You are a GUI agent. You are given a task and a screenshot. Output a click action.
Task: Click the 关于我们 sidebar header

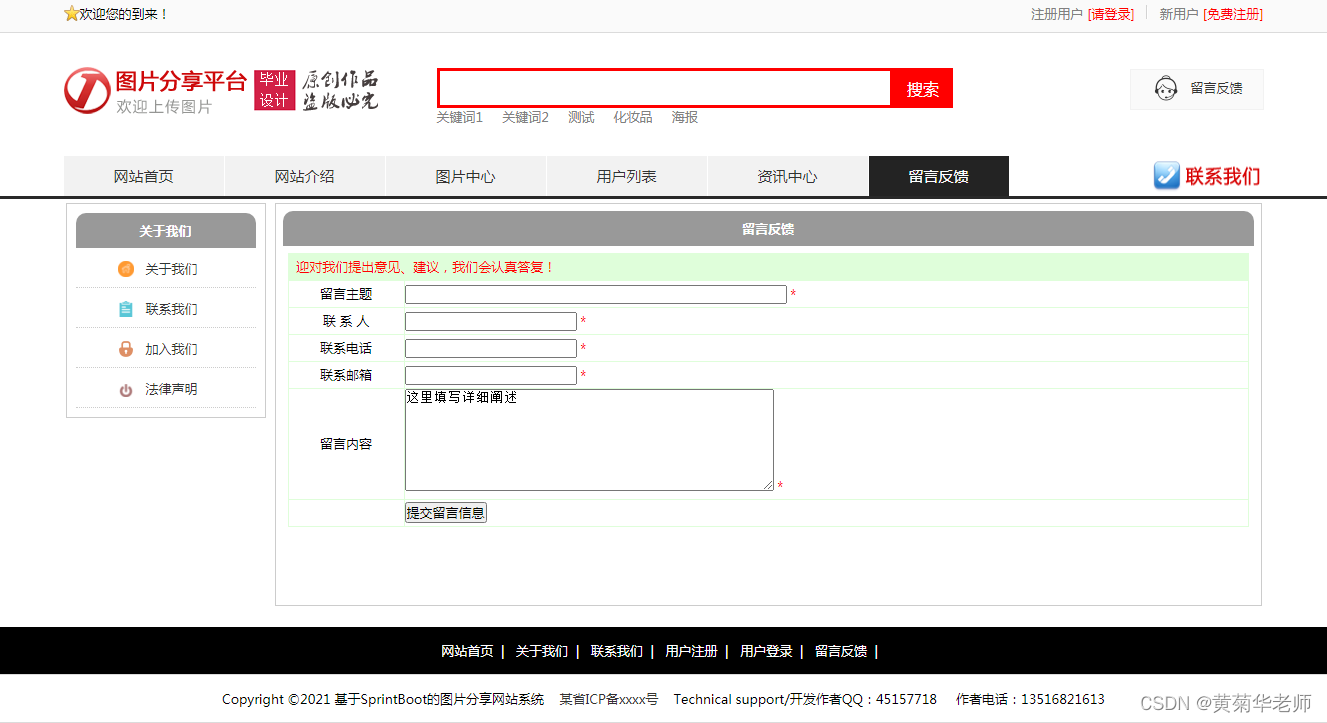(166, 231)
